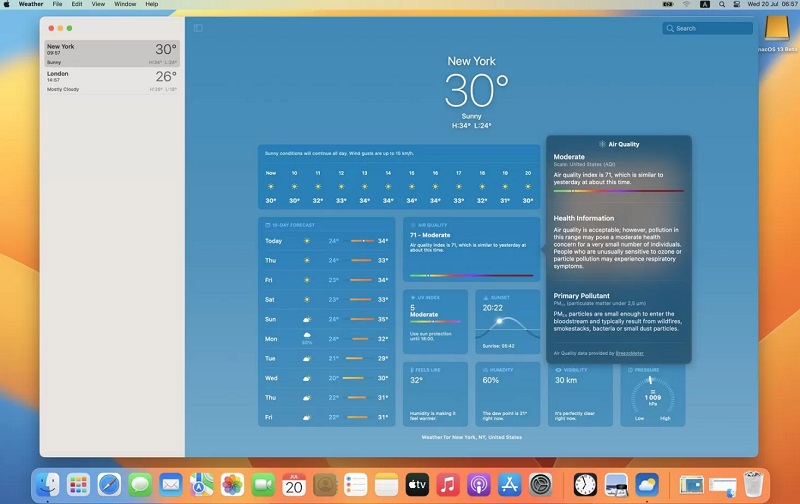Click the sun icon for the Now hour
Screen dimensions: 800x504
point(270,186)
